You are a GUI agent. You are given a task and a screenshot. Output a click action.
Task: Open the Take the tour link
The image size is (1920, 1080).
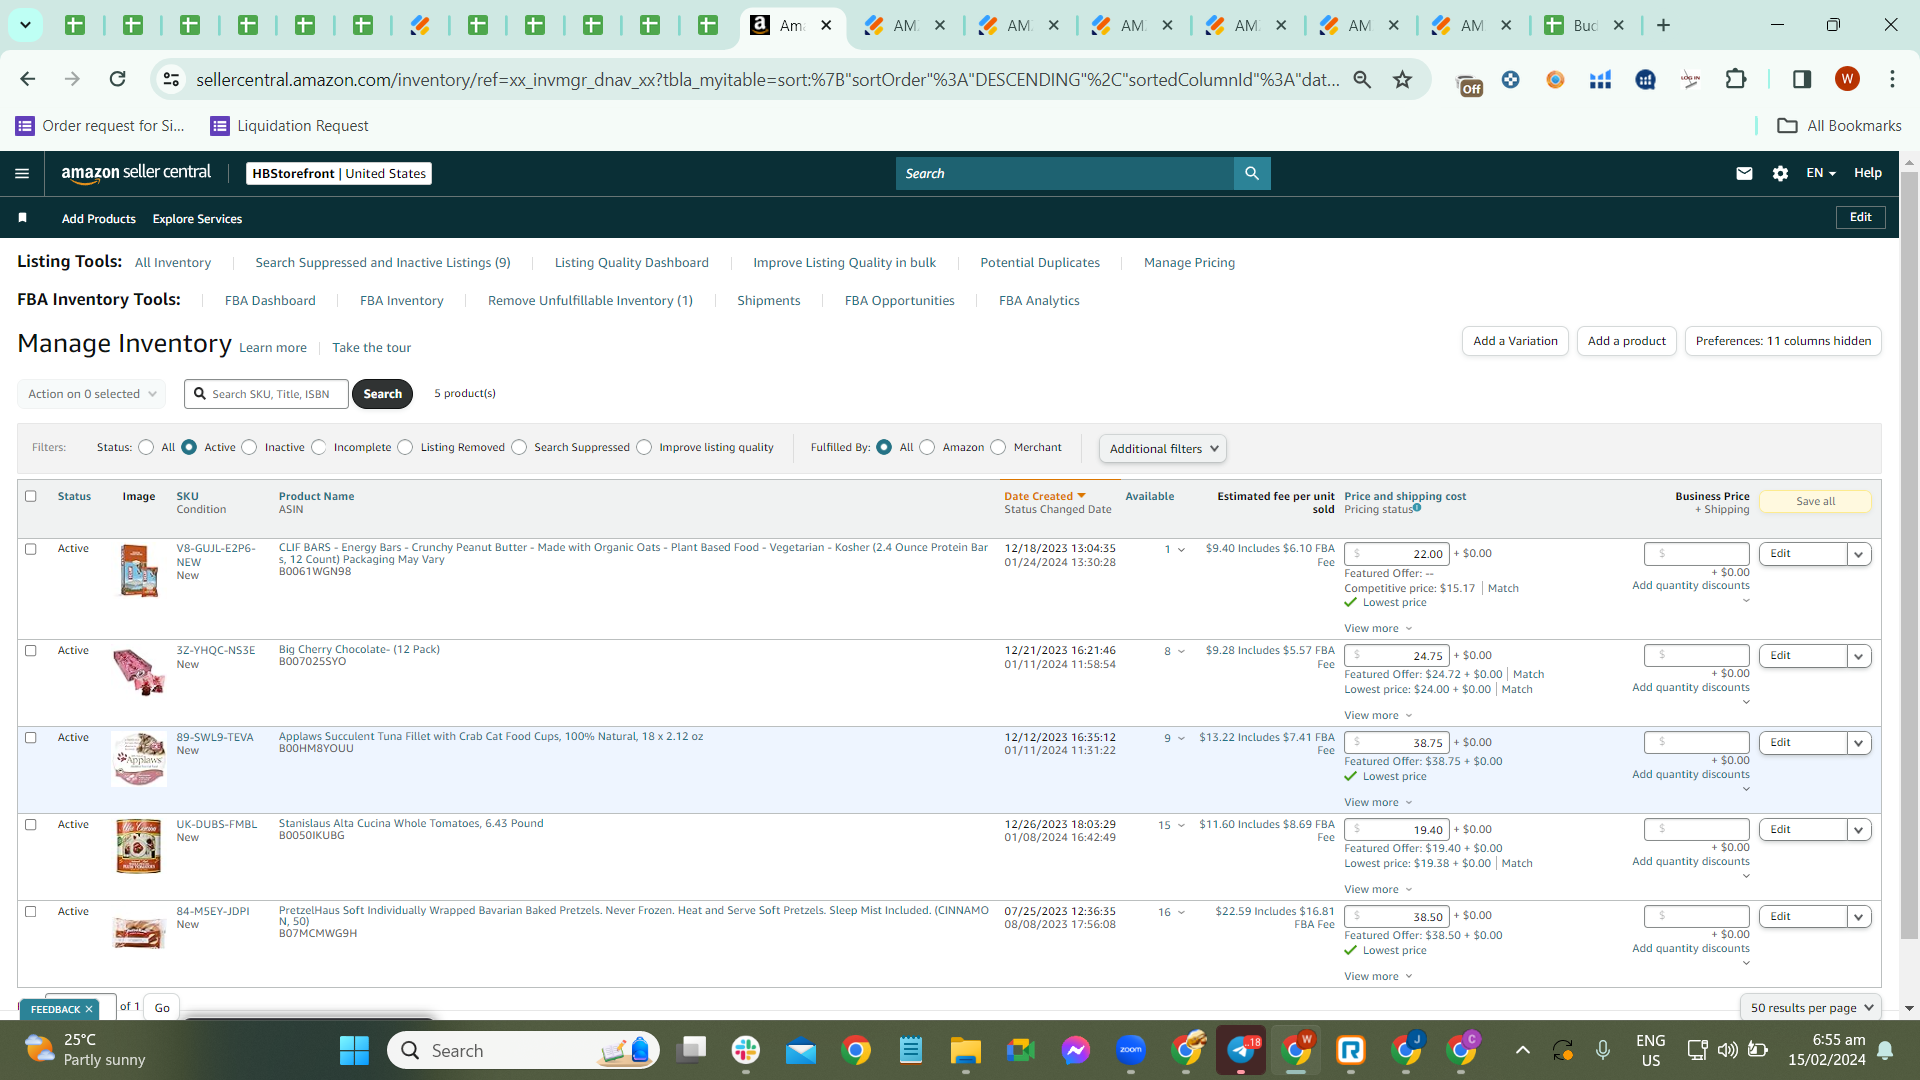[371, 347]
